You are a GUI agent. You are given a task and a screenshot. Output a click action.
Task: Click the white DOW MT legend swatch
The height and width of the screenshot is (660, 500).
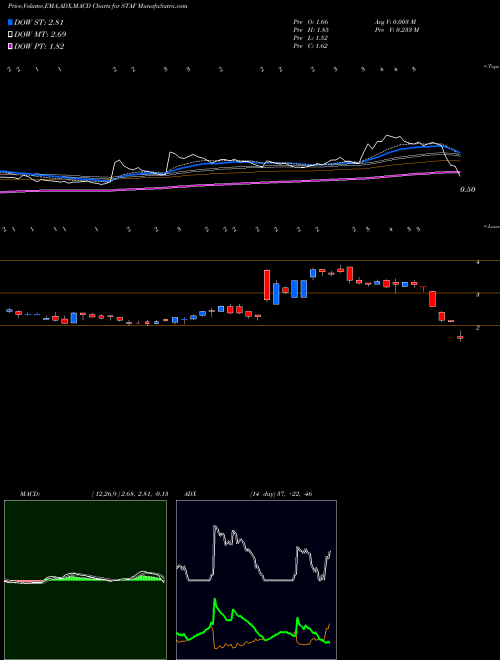[x=10, y=34]
